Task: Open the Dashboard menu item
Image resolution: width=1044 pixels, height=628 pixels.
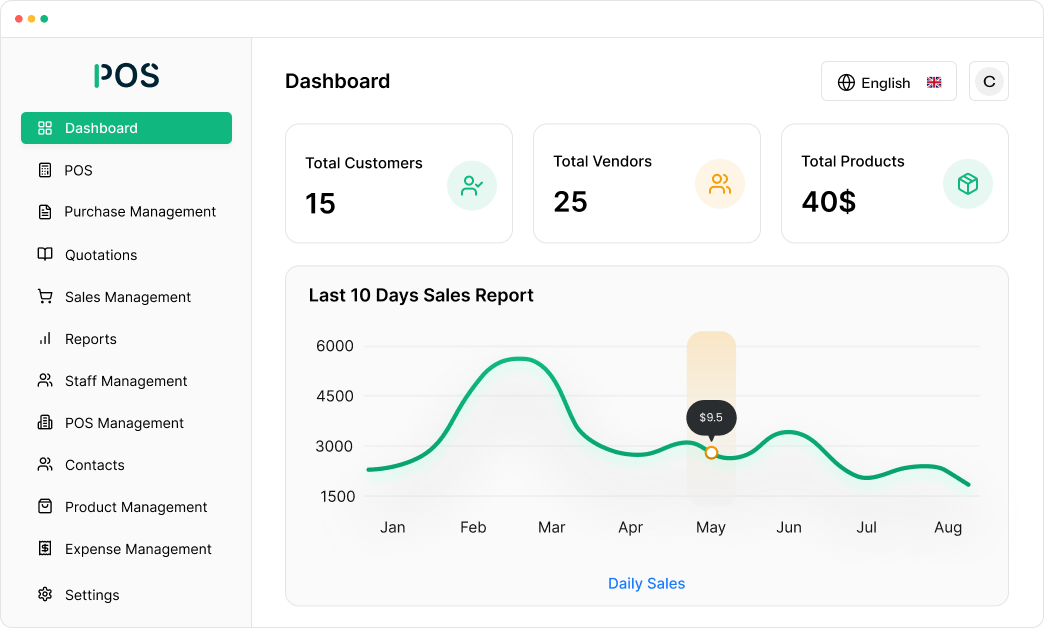Action: click(x=127, y=128)
